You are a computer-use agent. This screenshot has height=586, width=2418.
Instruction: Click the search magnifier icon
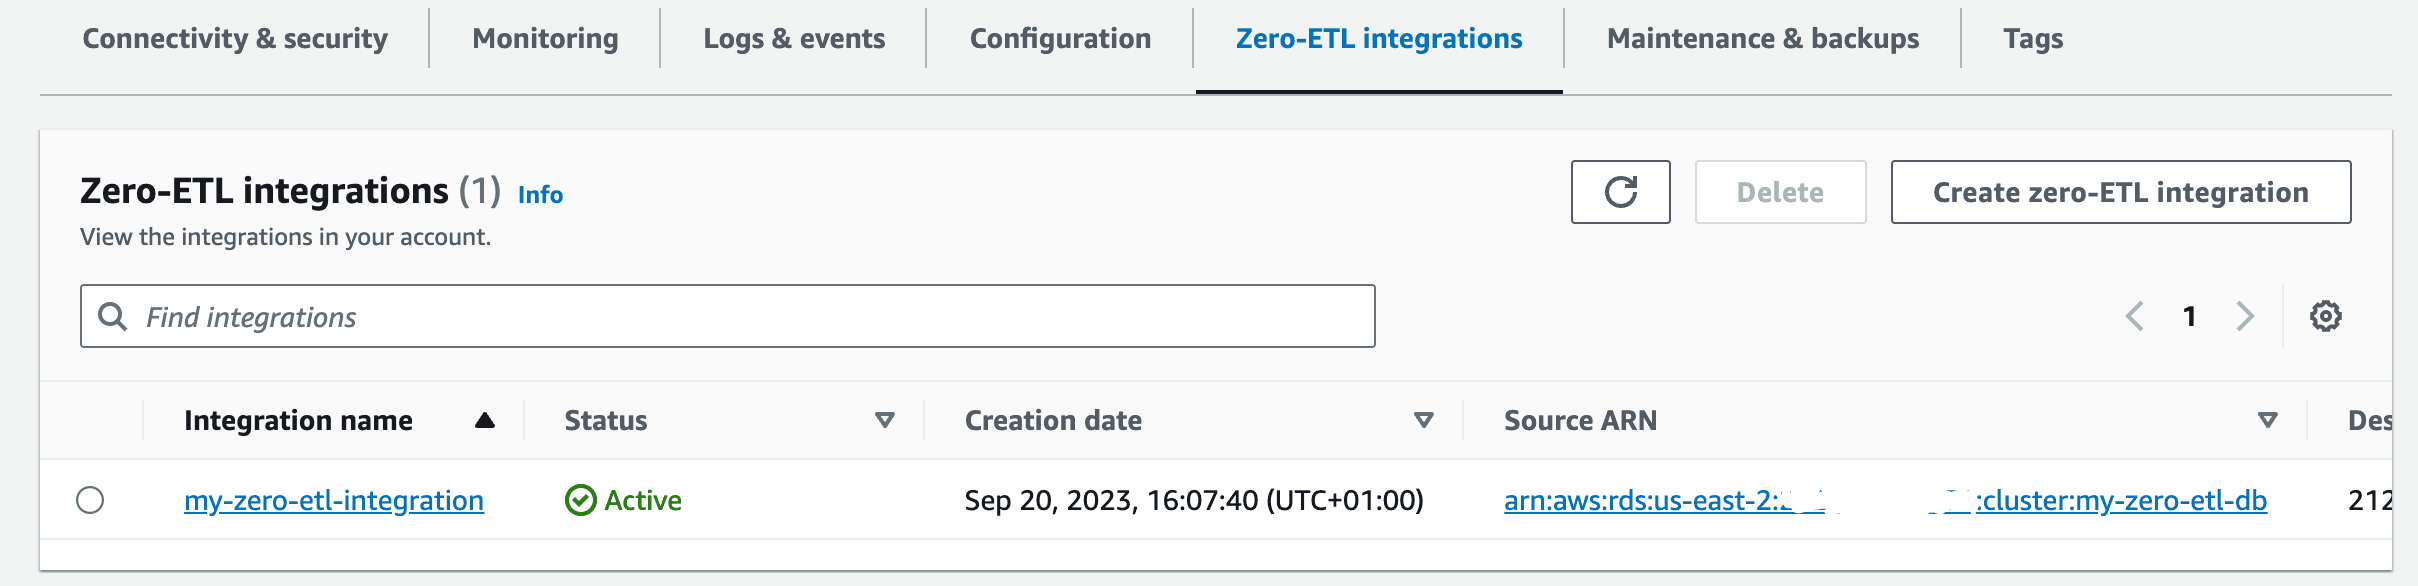click(113, 316)
